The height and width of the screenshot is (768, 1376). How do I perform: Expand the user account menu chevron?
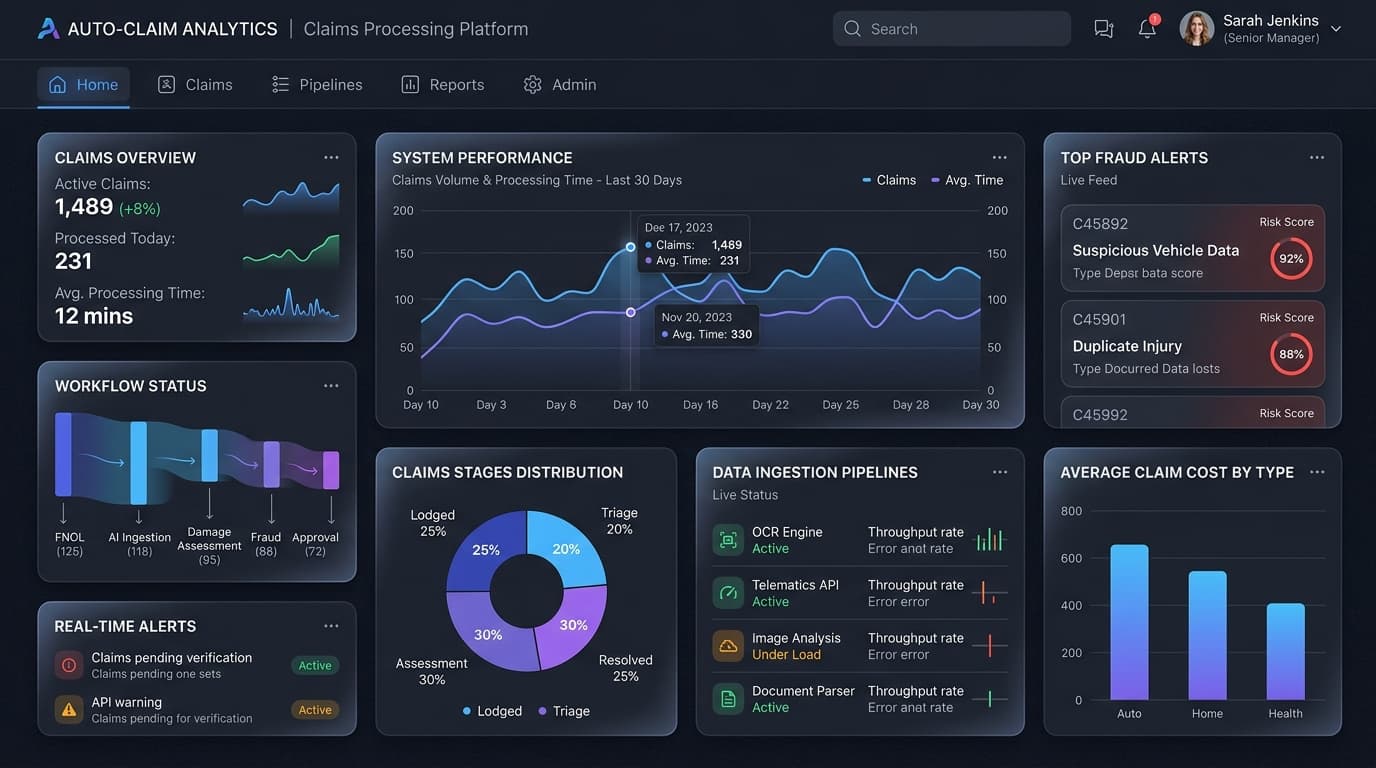(1336, 29)
